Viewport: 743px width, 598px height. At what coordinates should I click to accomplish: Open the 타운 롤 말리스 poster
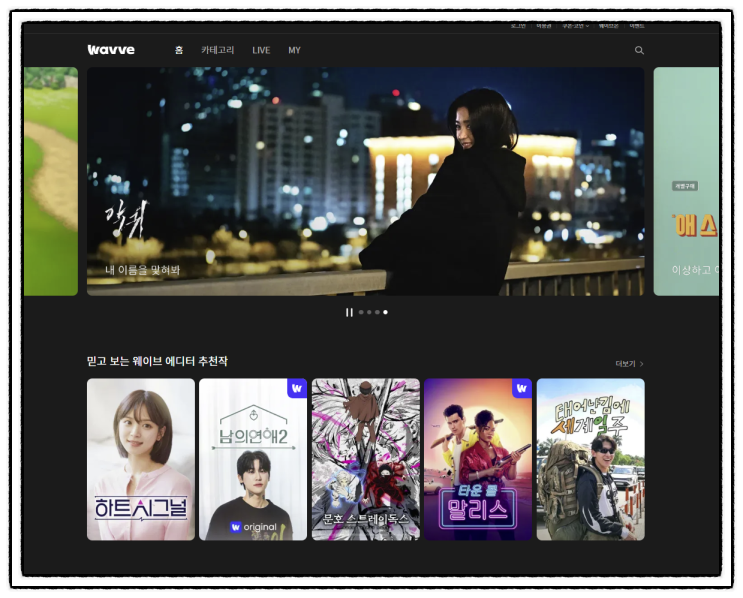[x=478, y=459]
